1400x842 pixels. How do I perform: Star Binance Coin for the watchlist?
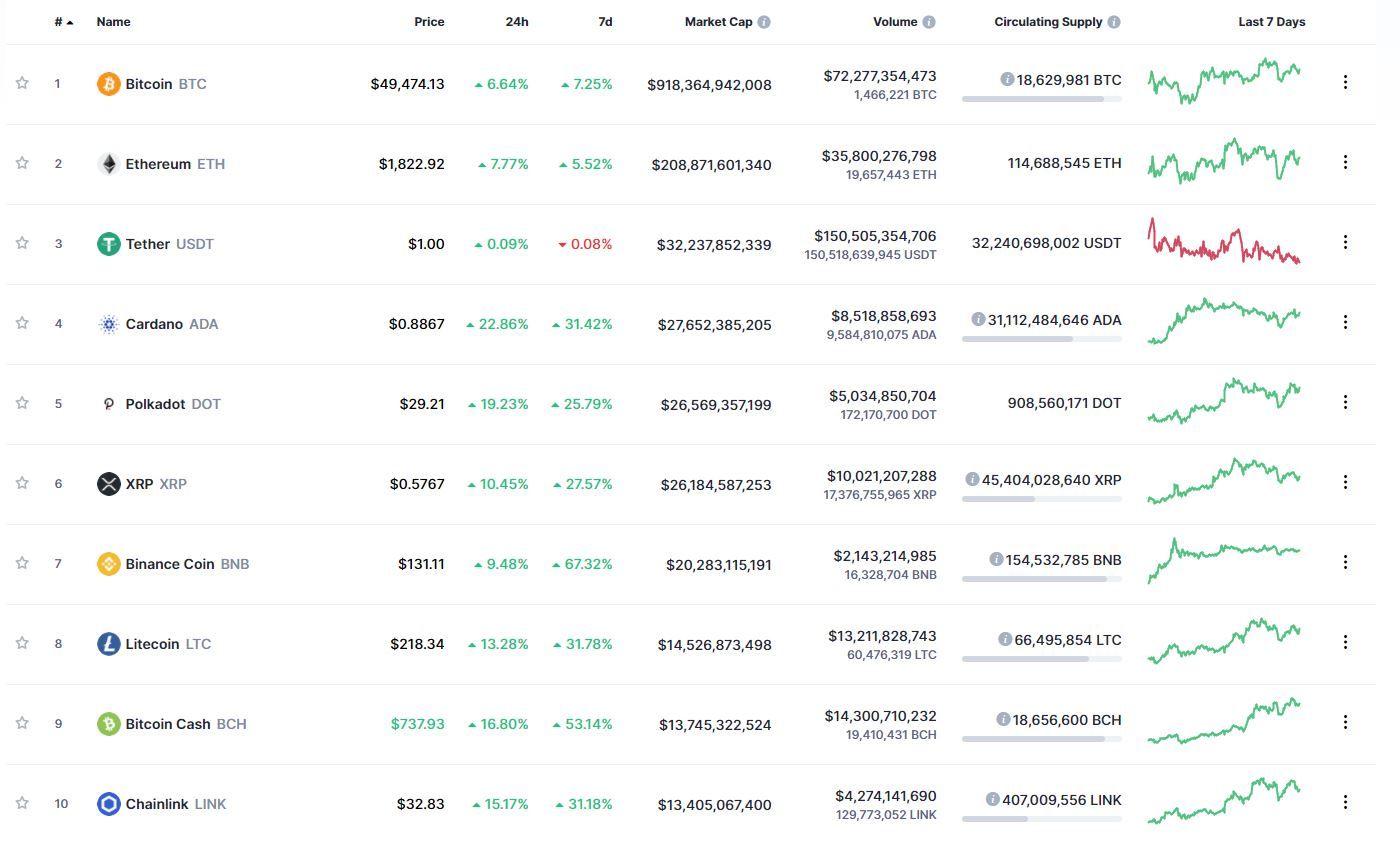[22, 563]
